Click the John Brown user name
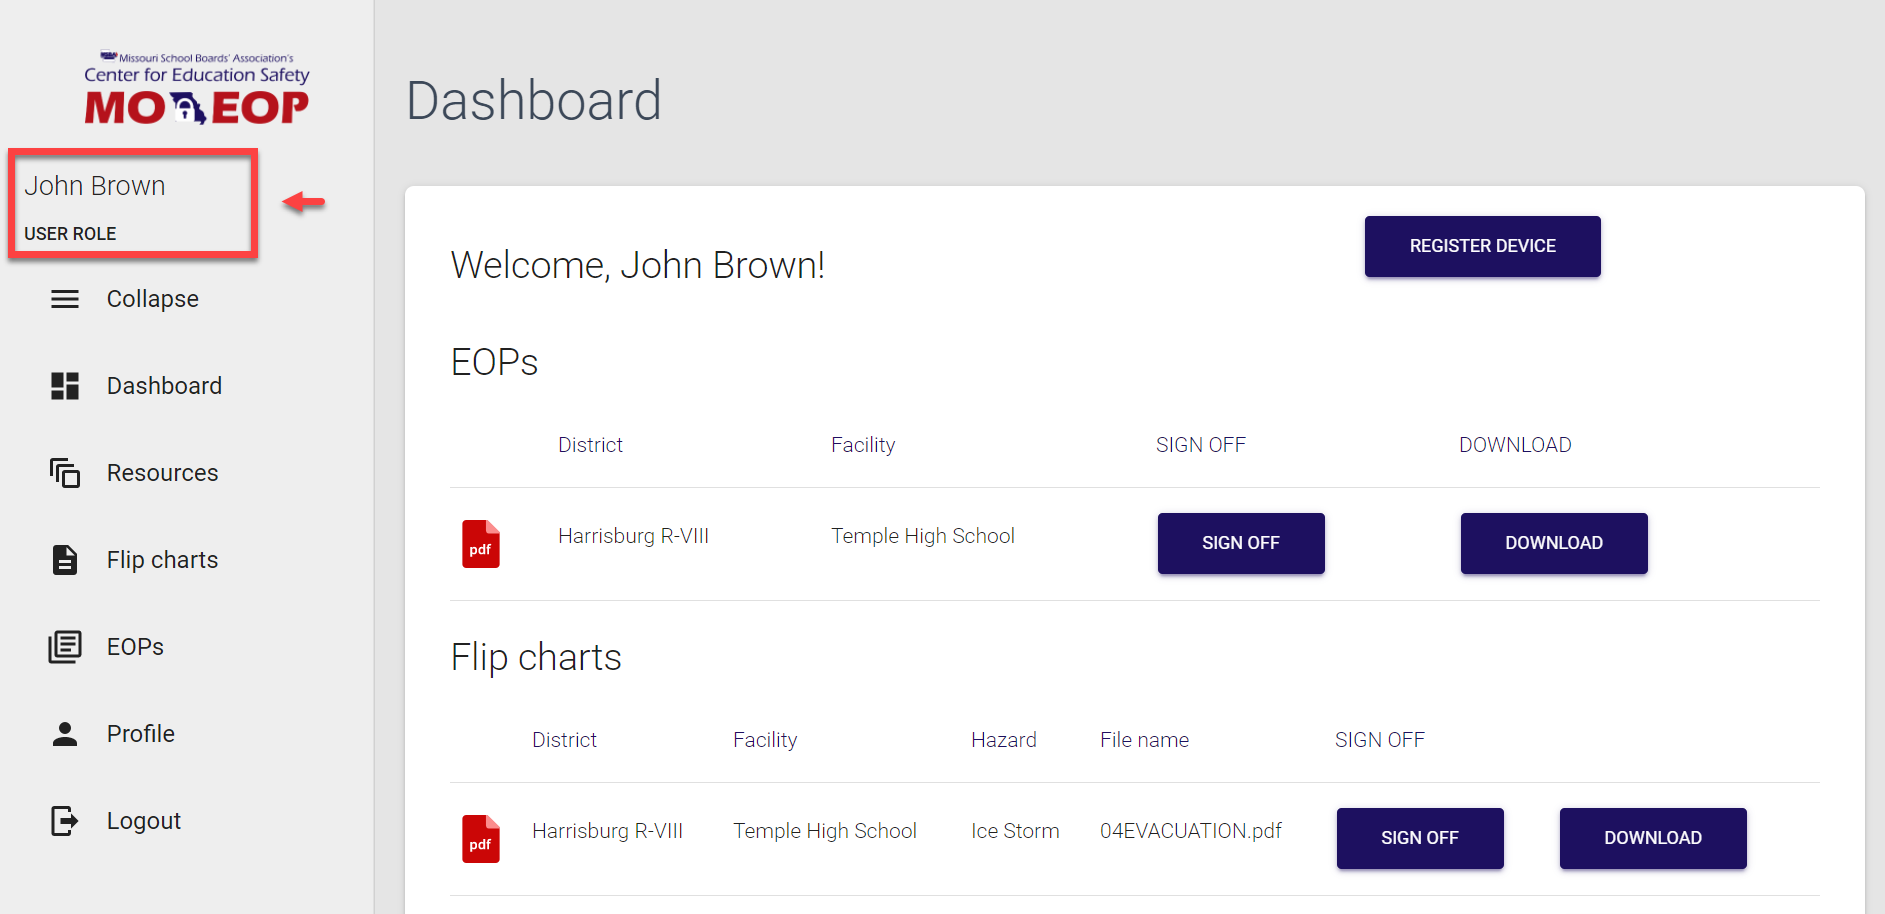 pyautogui.click(x=95, y=186)
